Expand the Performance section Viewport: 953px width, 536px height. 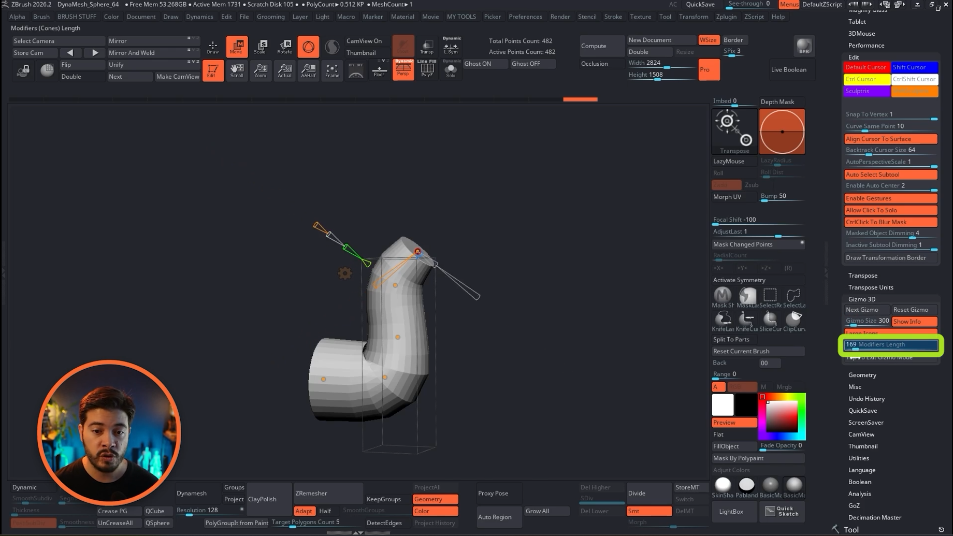pyautogui.click(x=866, y=46)
